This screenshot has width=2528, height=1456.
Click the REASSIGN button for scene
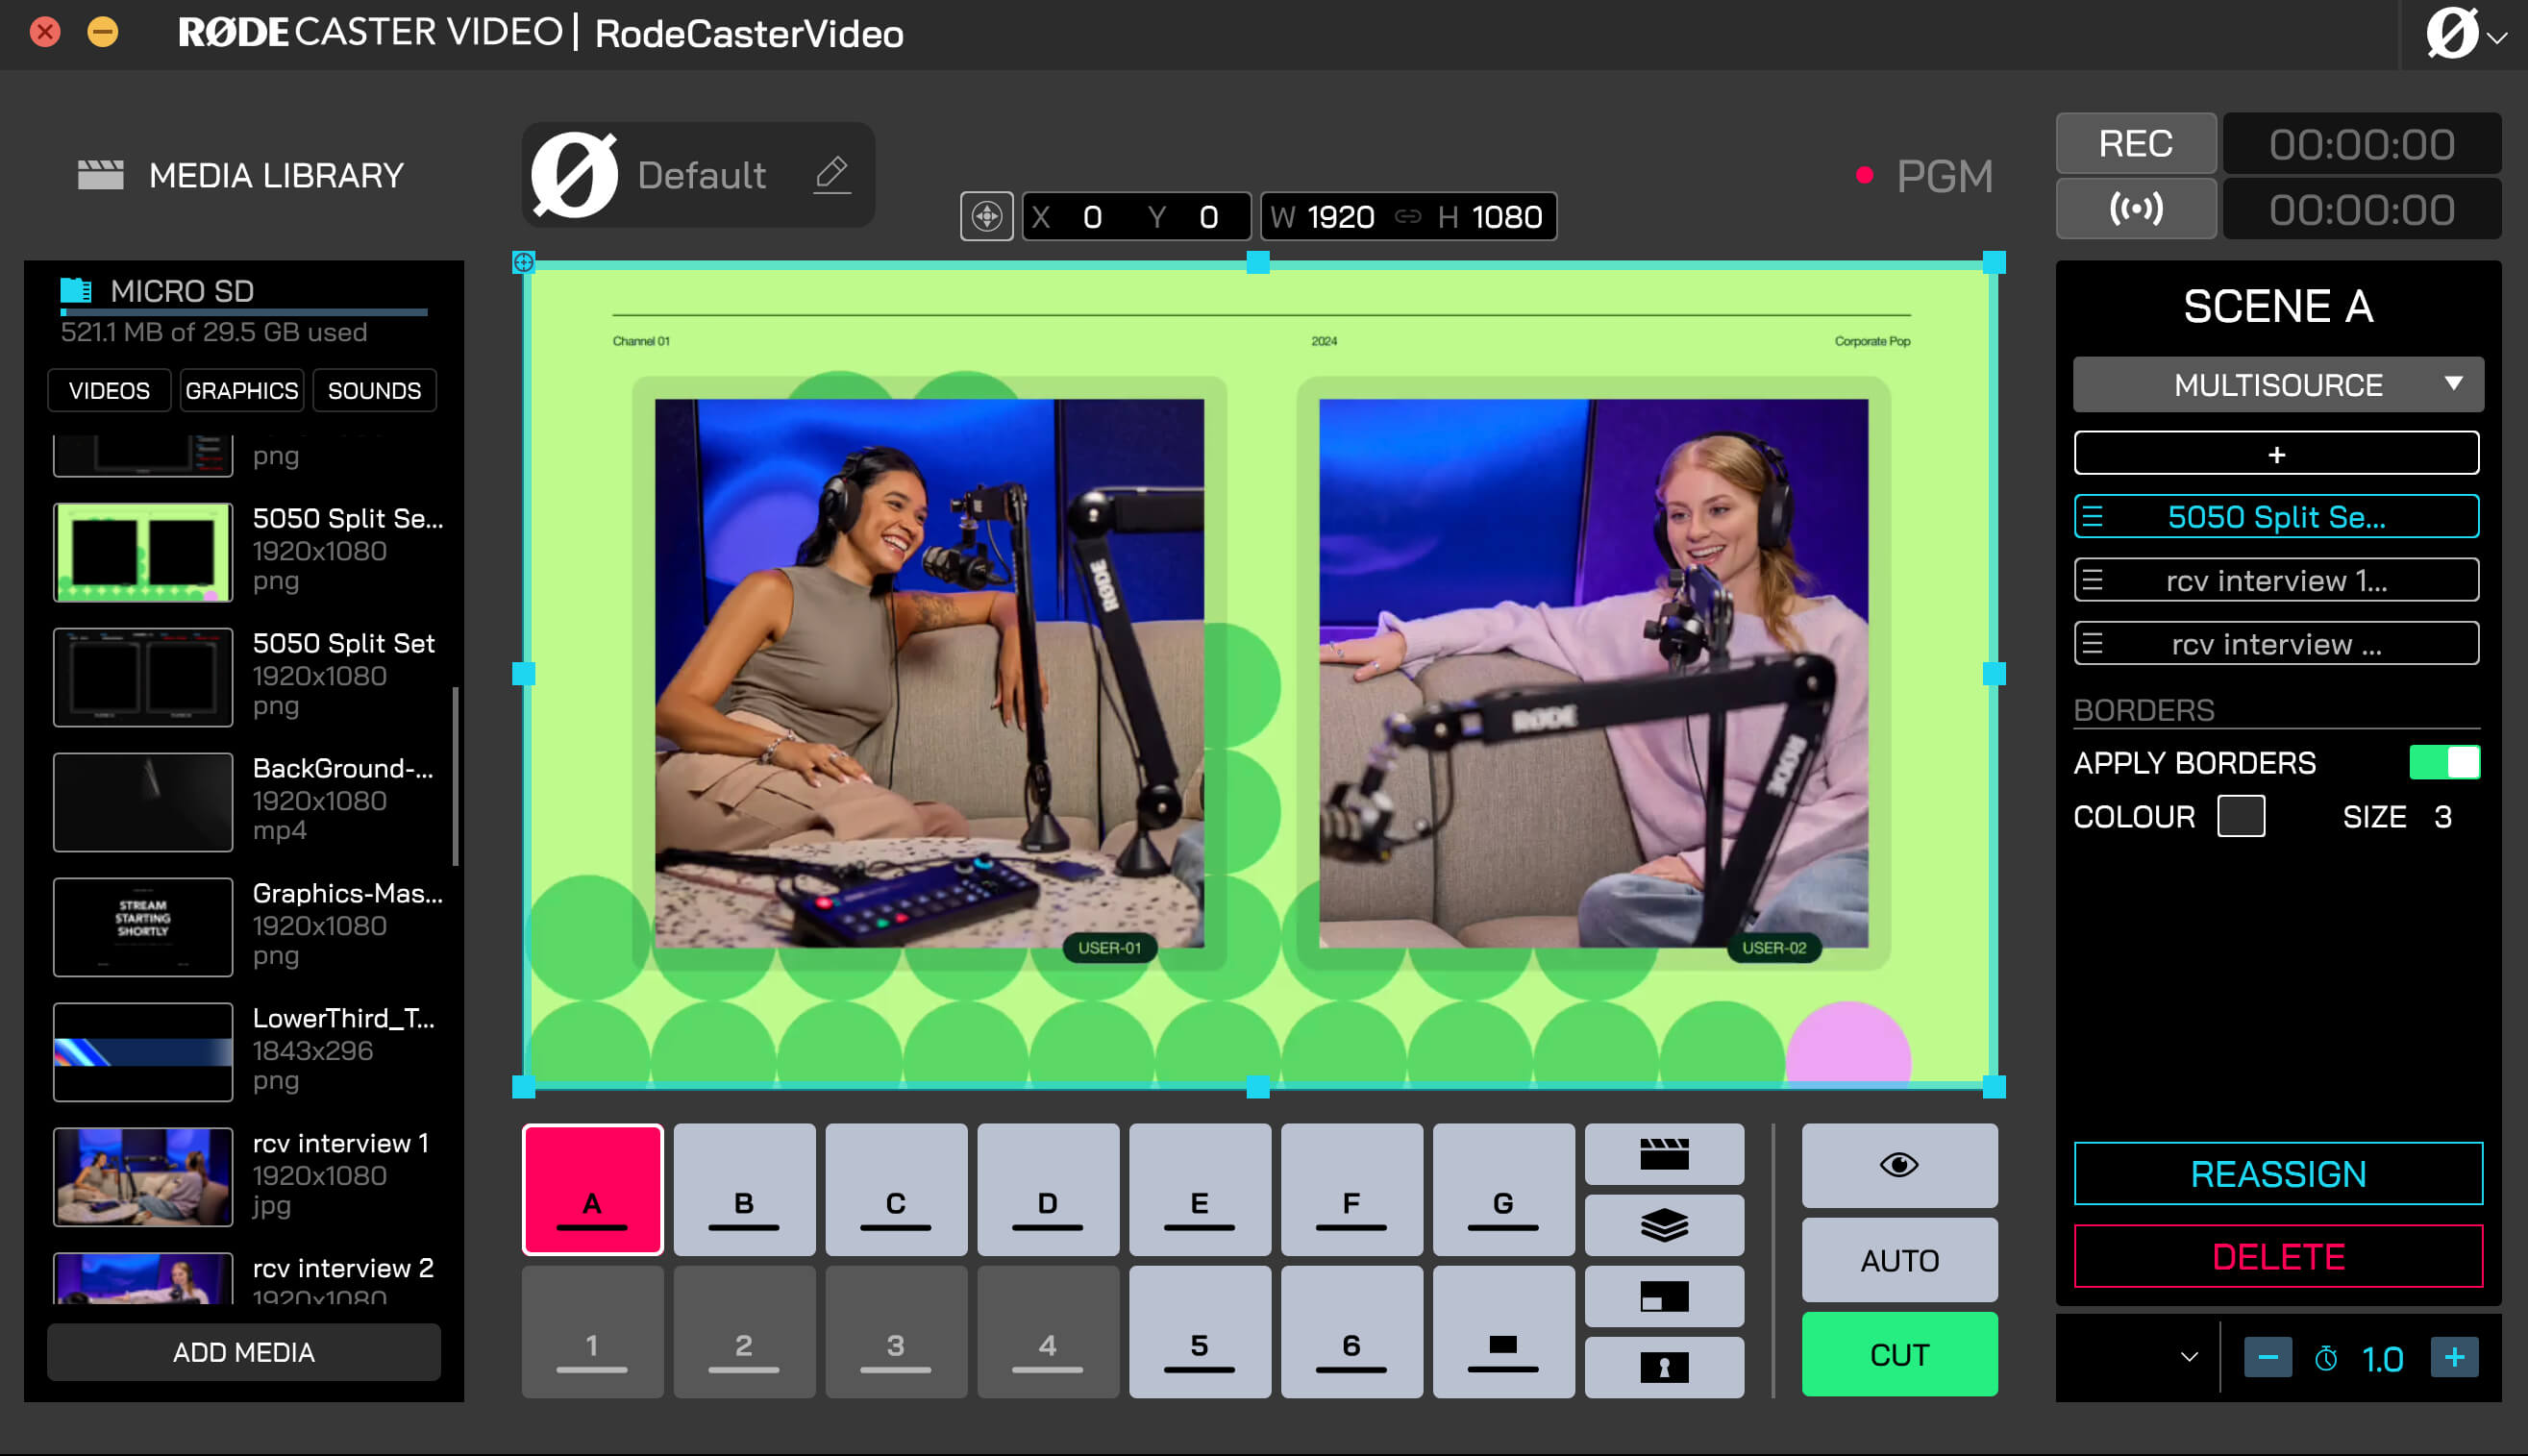click(x=2276, y=1173)
